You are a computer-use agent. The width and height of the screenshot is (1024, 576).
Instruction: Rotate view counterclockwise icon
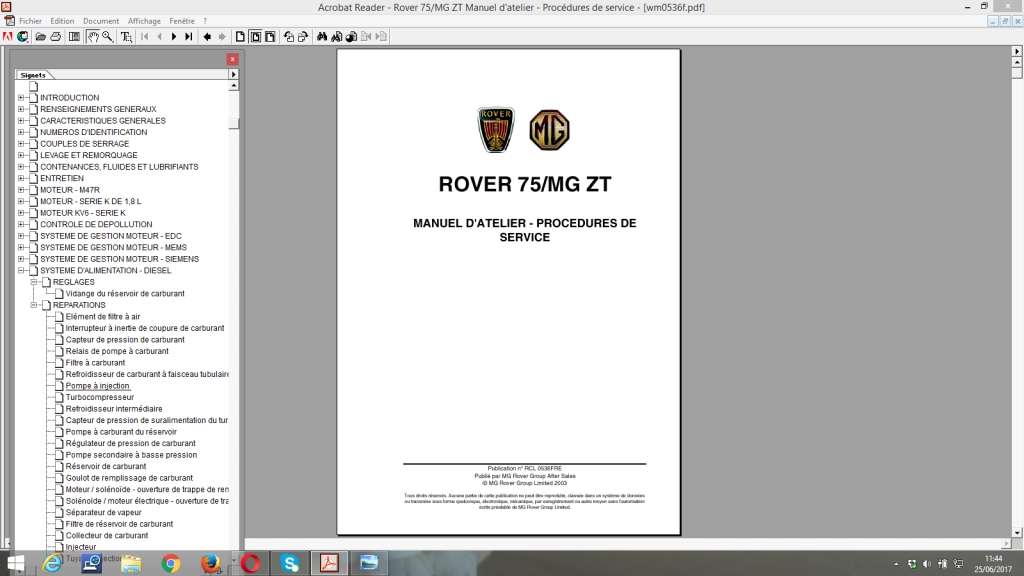[x=289, y=37]
